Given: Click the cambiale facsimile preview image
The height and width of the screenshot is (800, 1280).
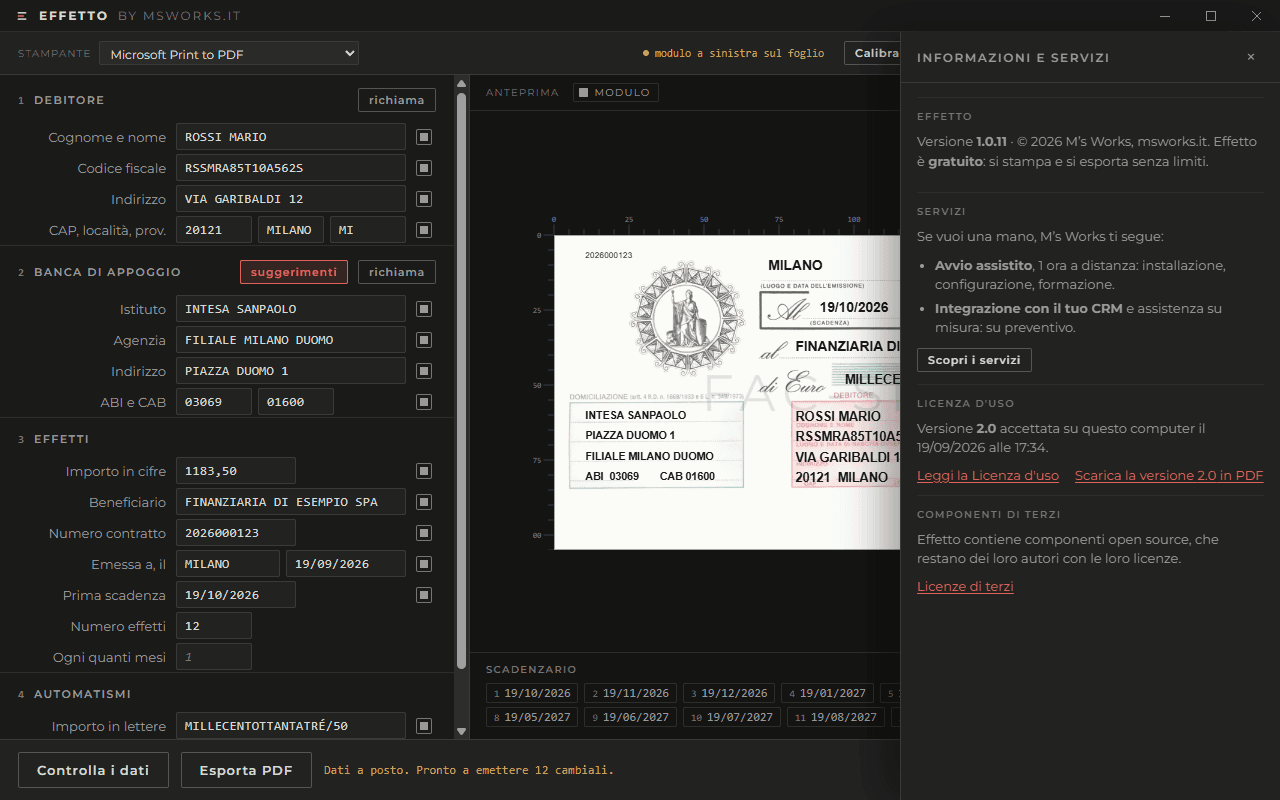Looking at the screenshot, I should click(x=727, y=392).
